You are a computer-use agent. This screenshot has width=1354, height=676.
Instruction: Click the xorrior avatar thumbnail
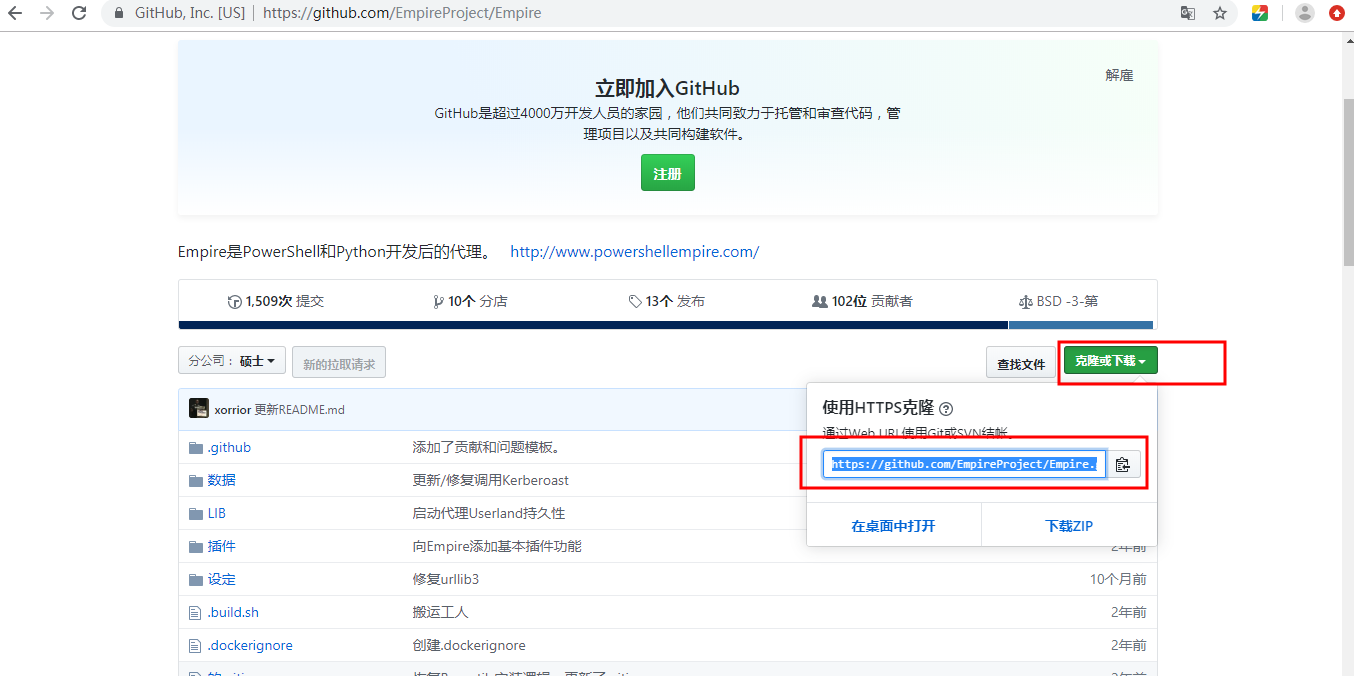point(199,408)
